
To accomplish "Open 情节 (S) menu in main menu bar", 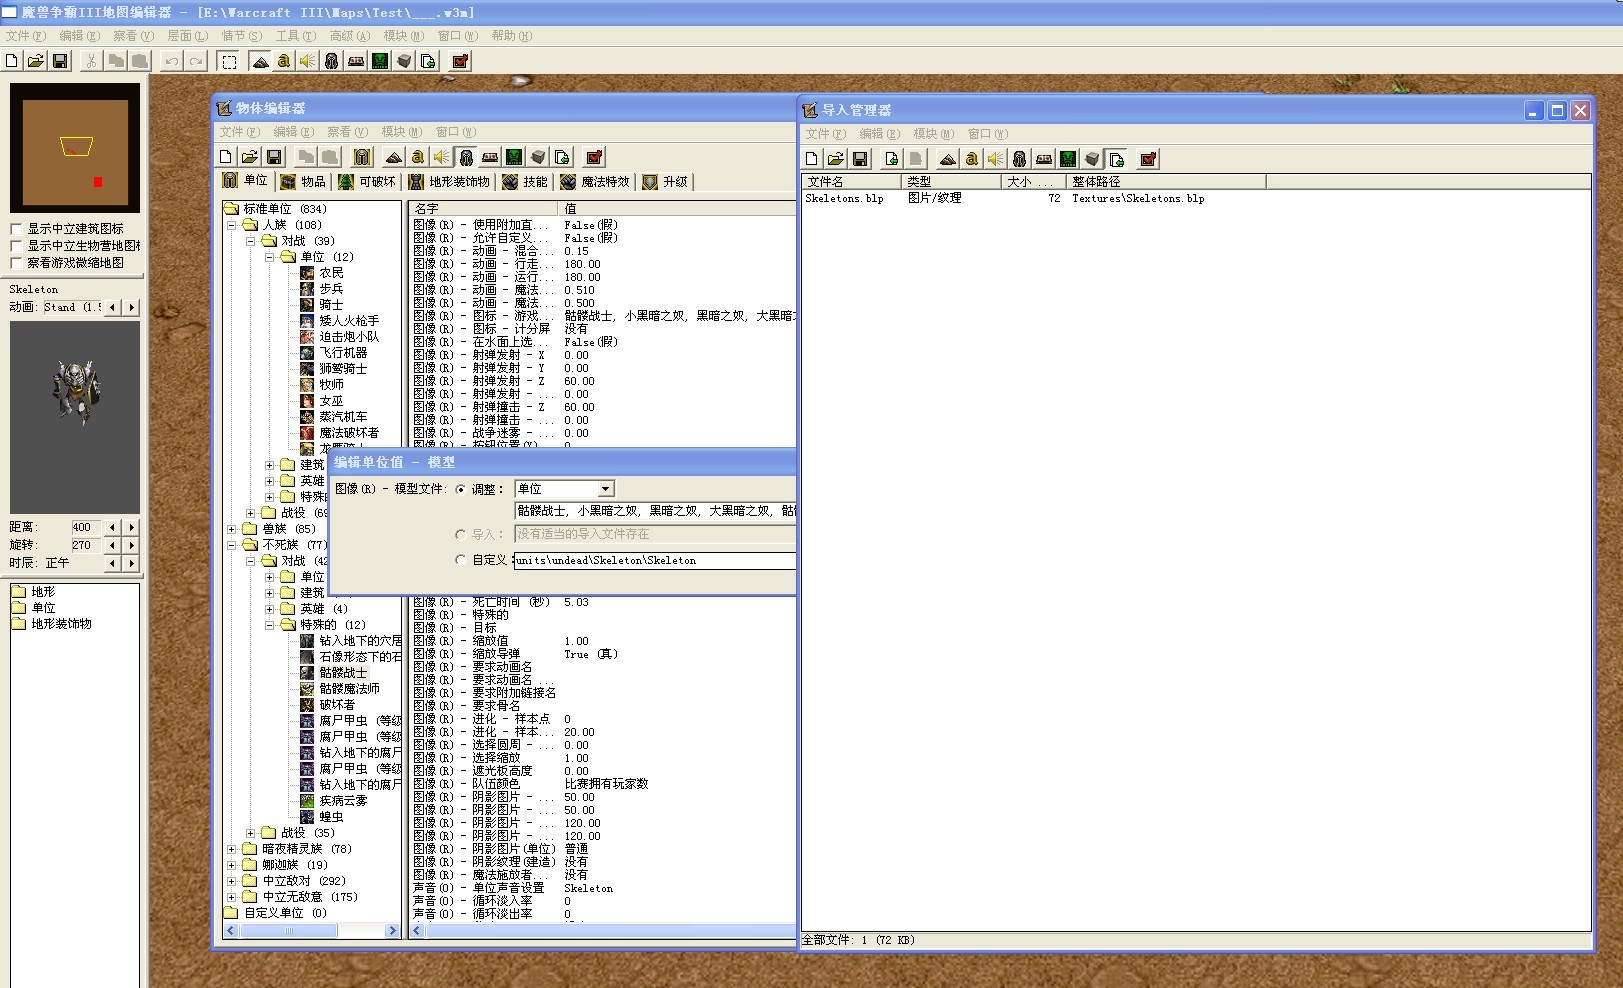I will point(241,36).
